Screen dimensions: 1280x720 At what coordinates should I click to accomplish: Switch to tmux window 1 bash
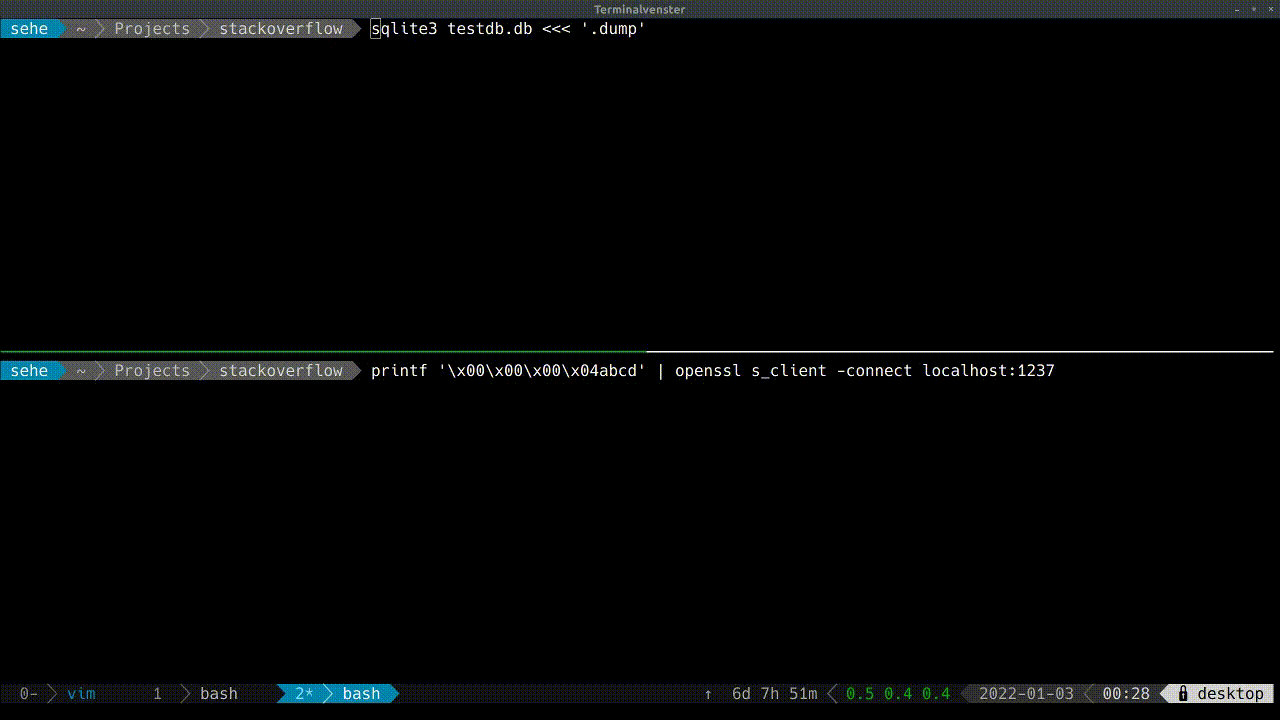(195, 693)
